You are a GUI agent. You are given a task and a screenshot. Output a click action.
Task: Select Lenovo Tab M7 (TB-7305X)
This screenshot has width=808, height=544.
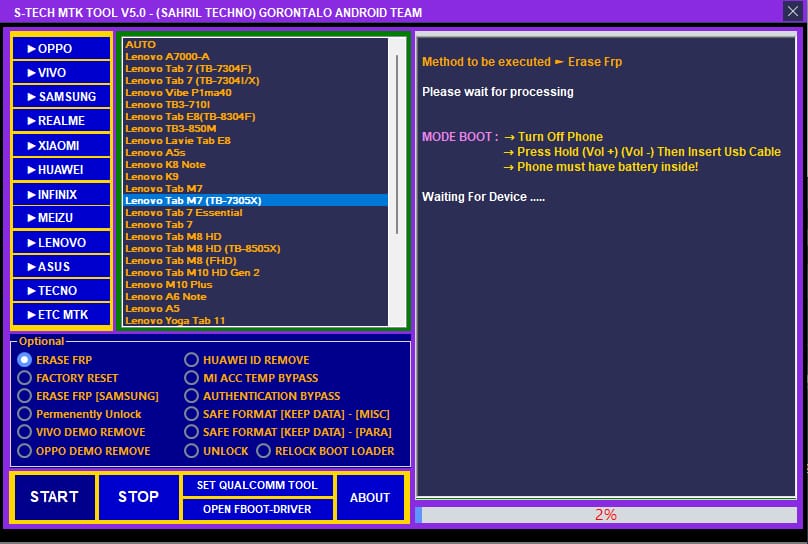(256, 200)
